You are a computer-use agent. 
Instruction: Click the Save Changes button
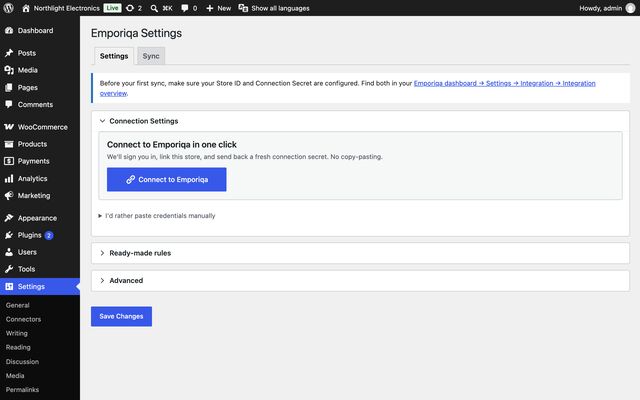[x=121, y=316]
